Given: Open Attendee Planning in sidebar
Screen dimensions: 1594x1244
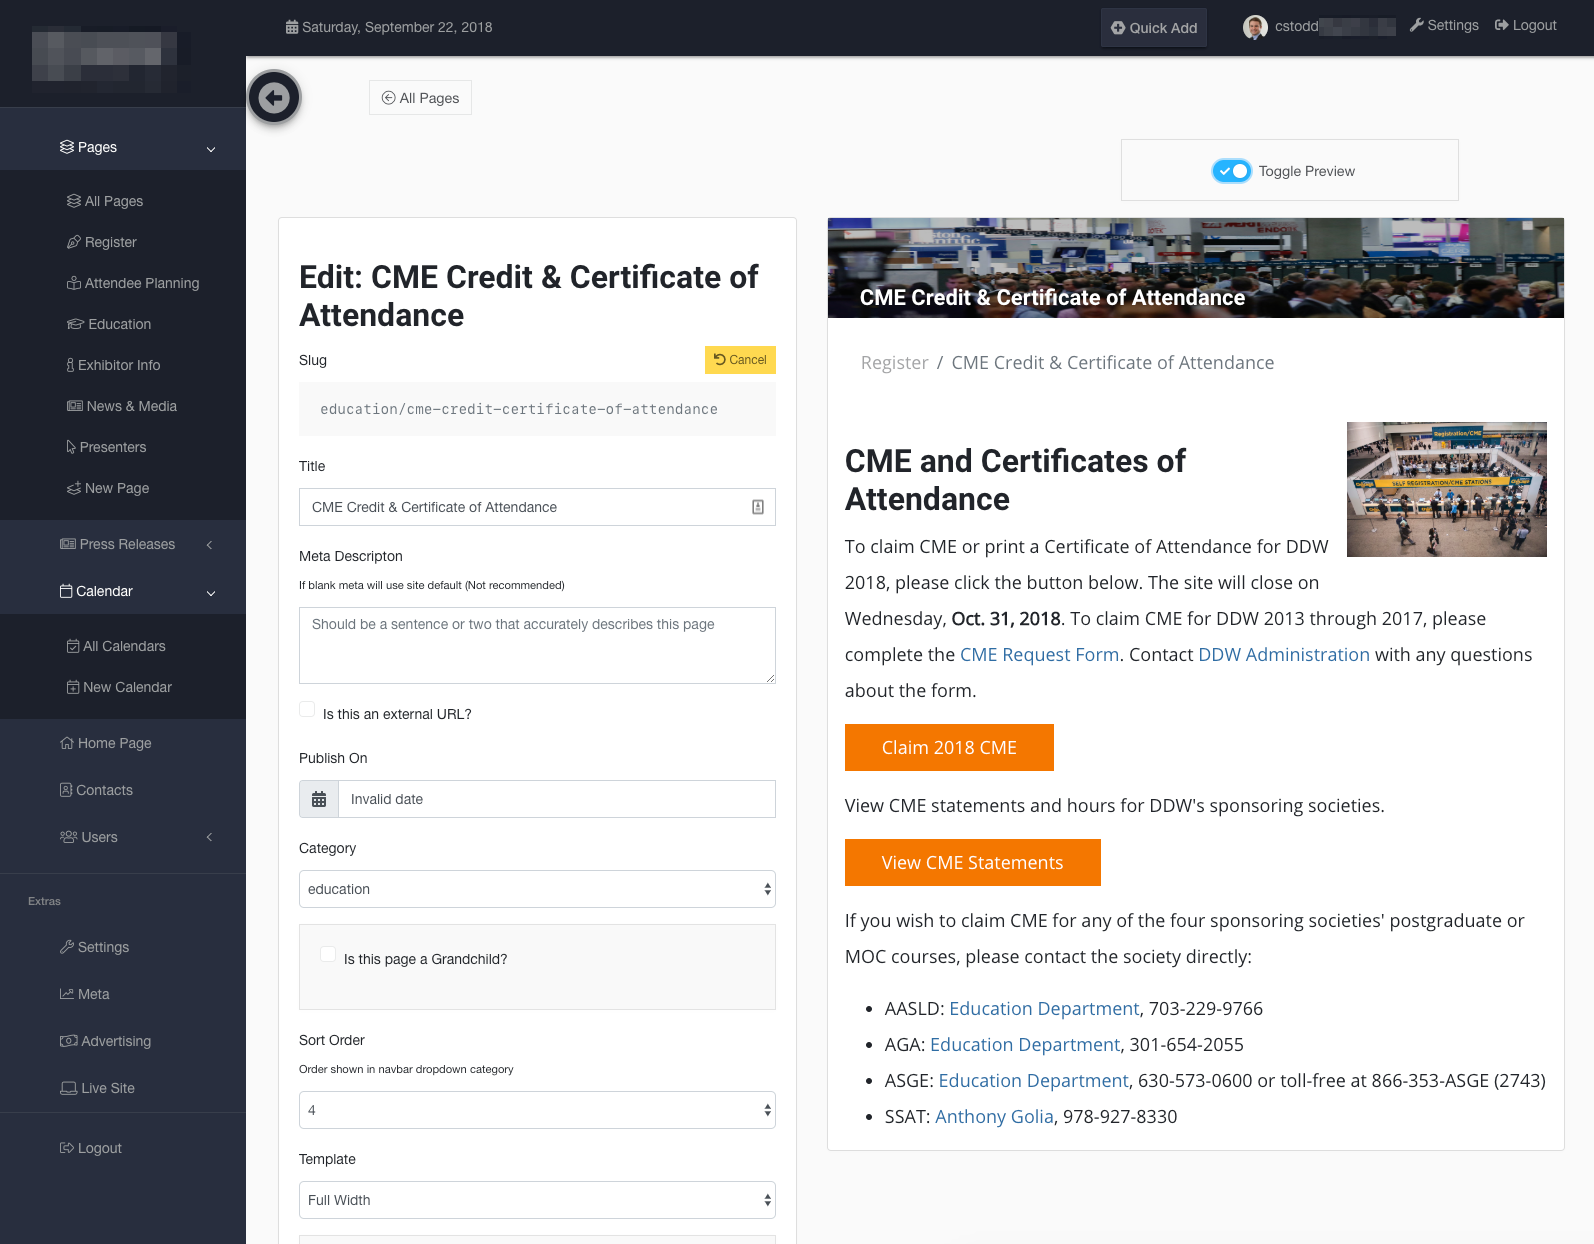Looking at the screenshot, I should [133, 283].
